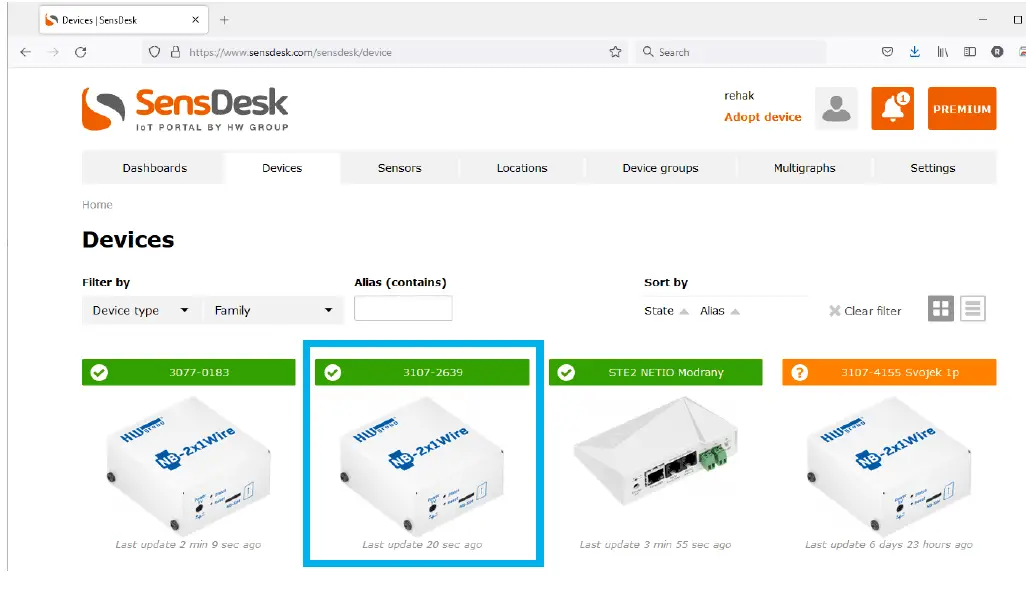Click the padlock site security icon

pos(175,52)
